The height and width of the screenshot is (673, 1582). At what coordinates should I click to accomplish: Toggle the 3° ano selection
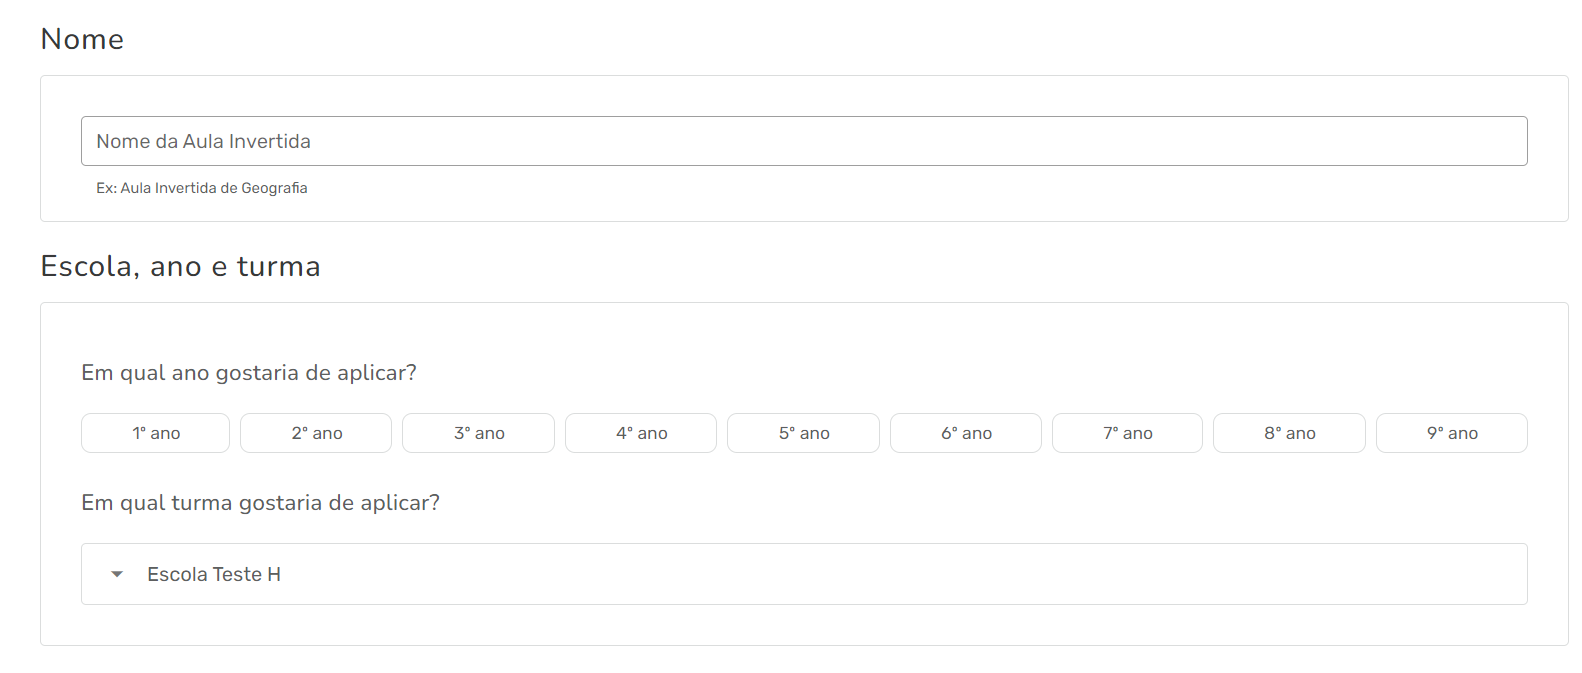click(x=479, y=433)
